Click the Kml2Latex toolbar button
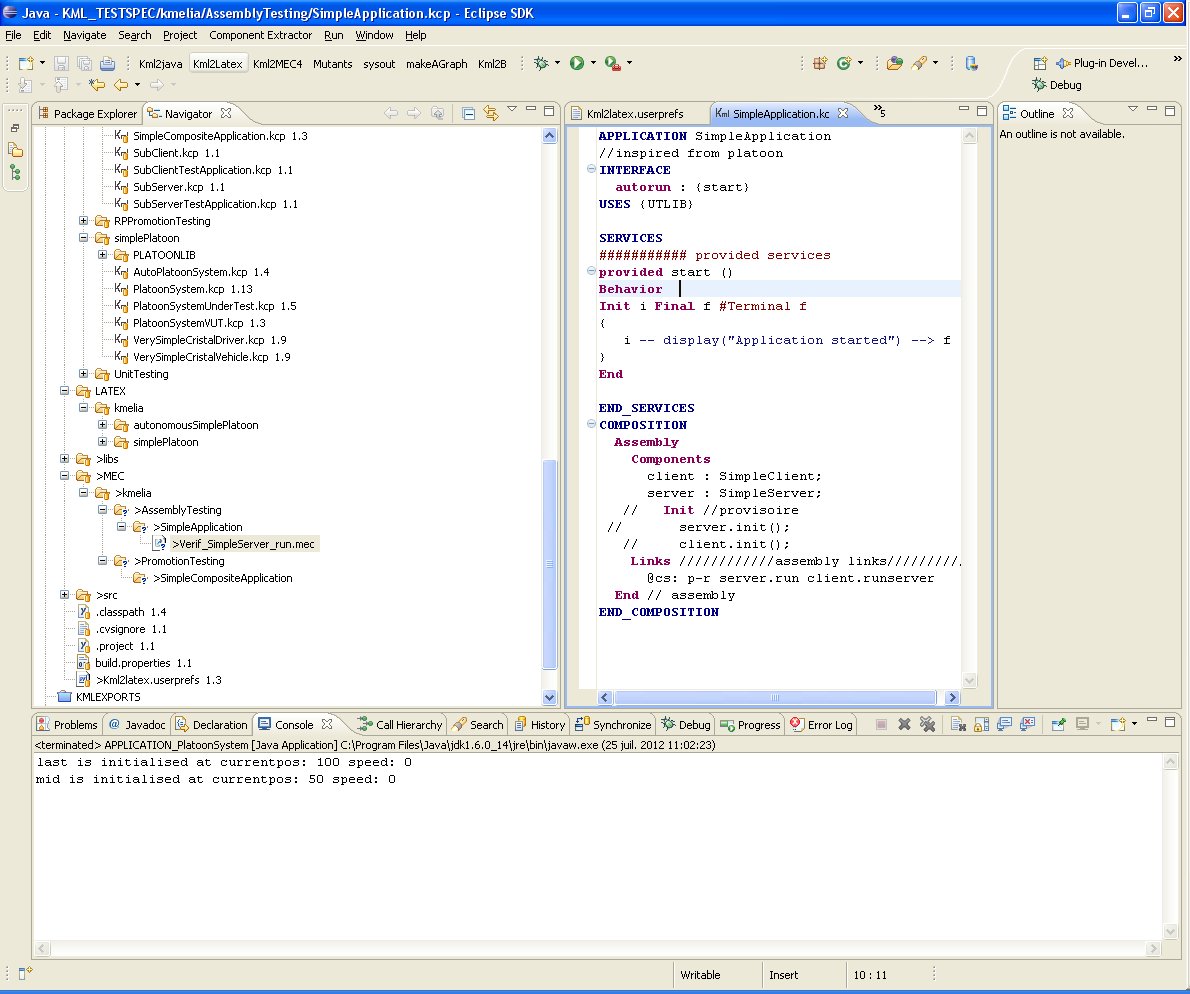 pos(217,63)
